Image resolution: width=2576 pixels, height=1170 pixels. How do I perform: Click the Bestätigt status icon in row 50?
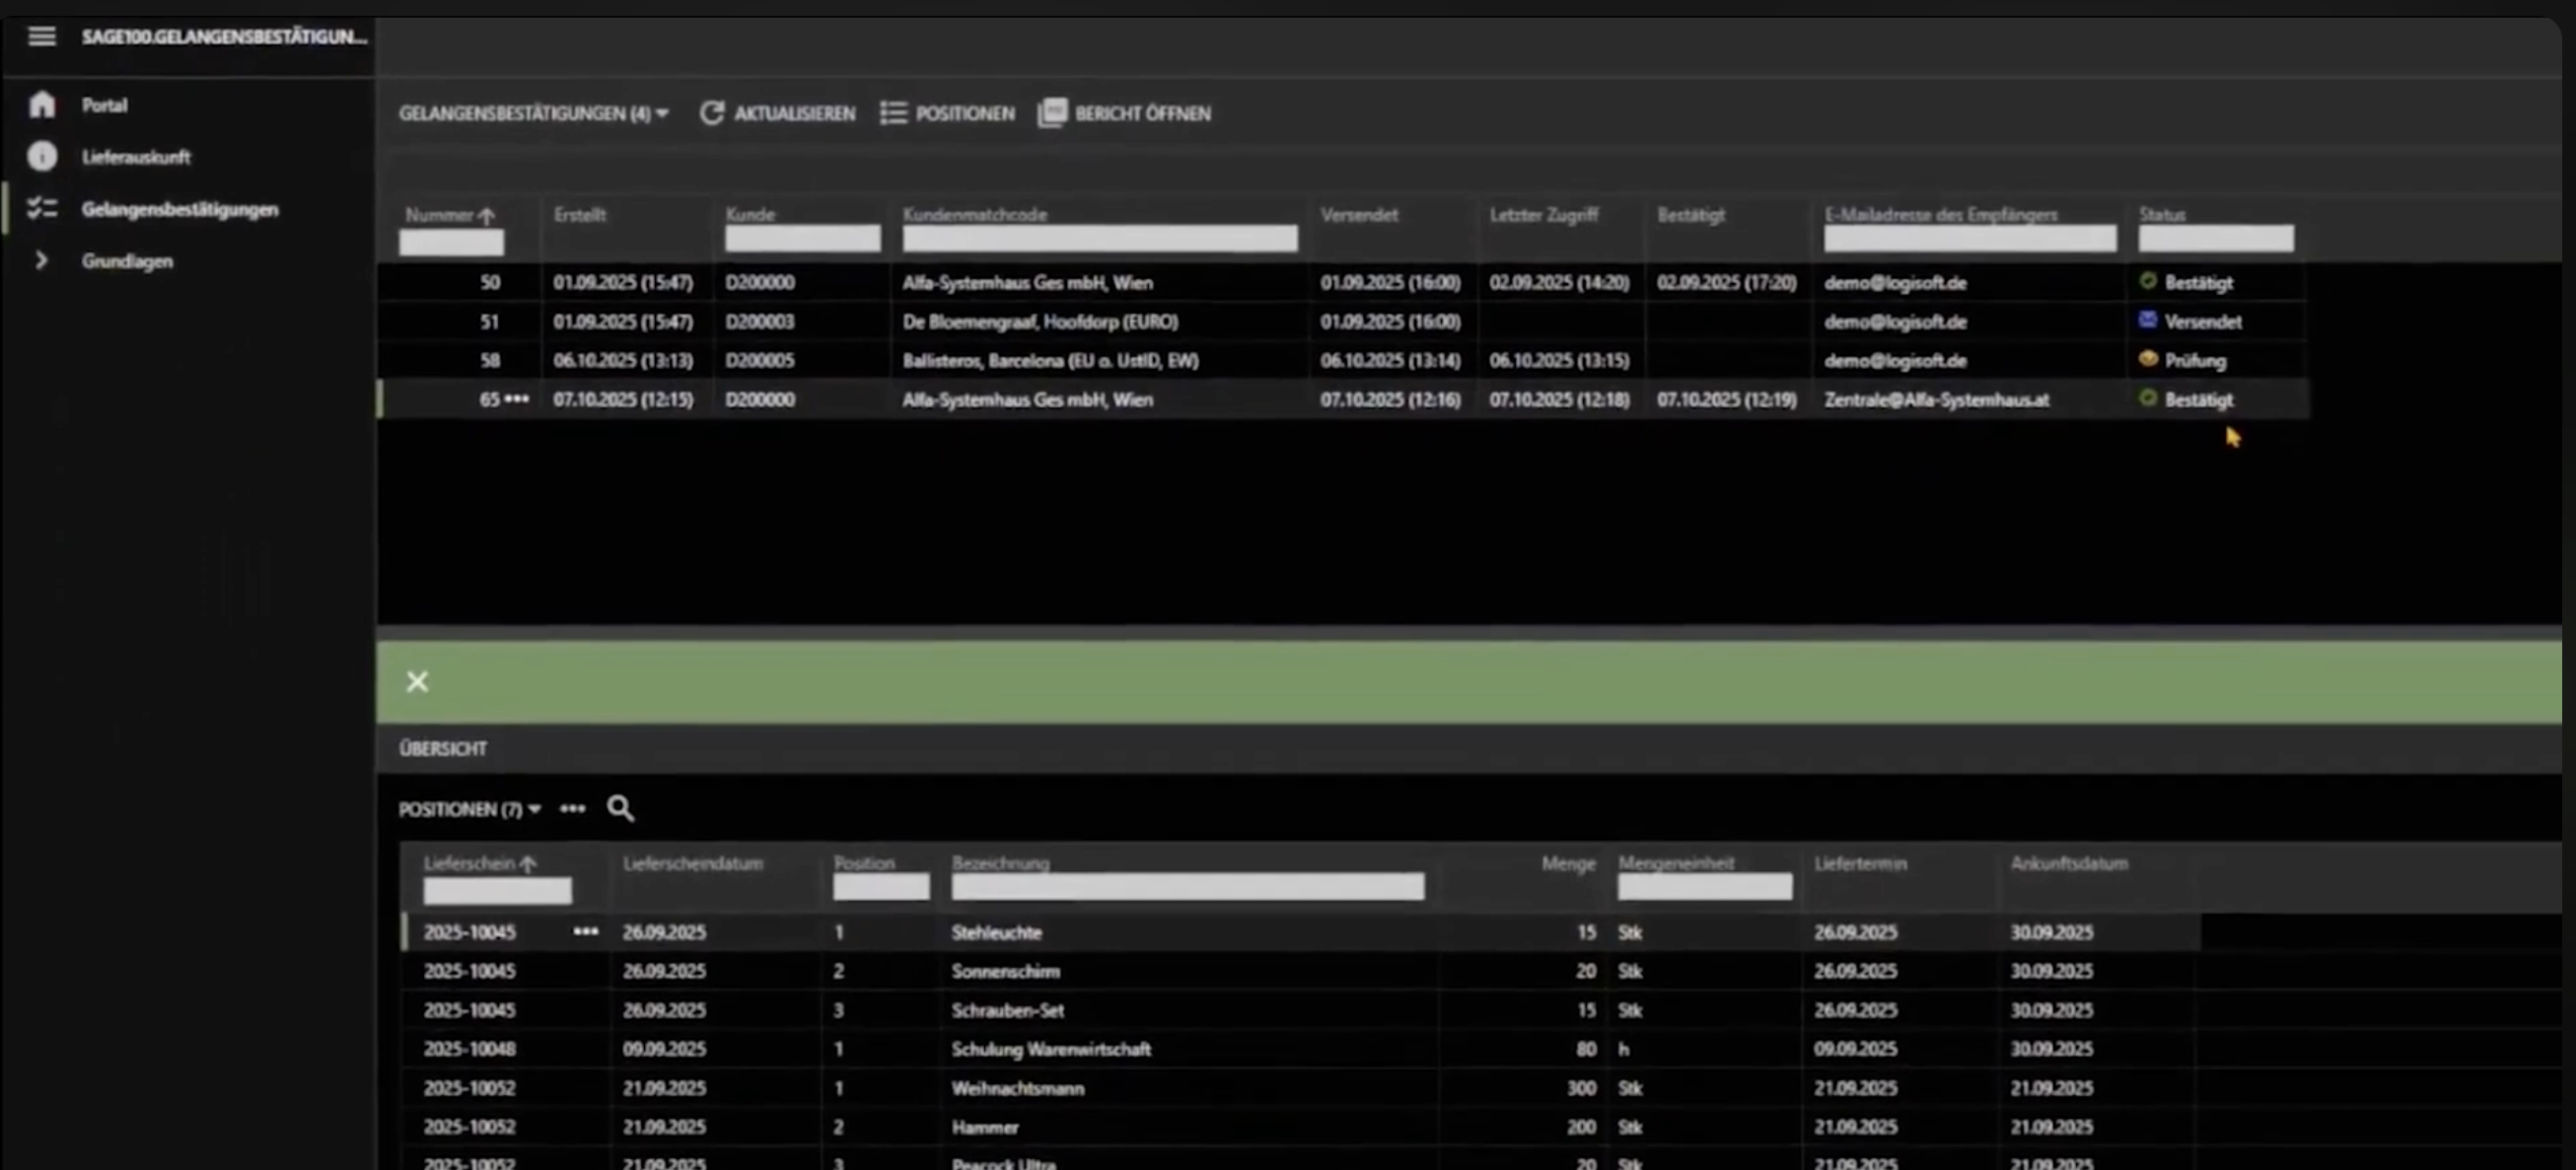pos(2147,281)
